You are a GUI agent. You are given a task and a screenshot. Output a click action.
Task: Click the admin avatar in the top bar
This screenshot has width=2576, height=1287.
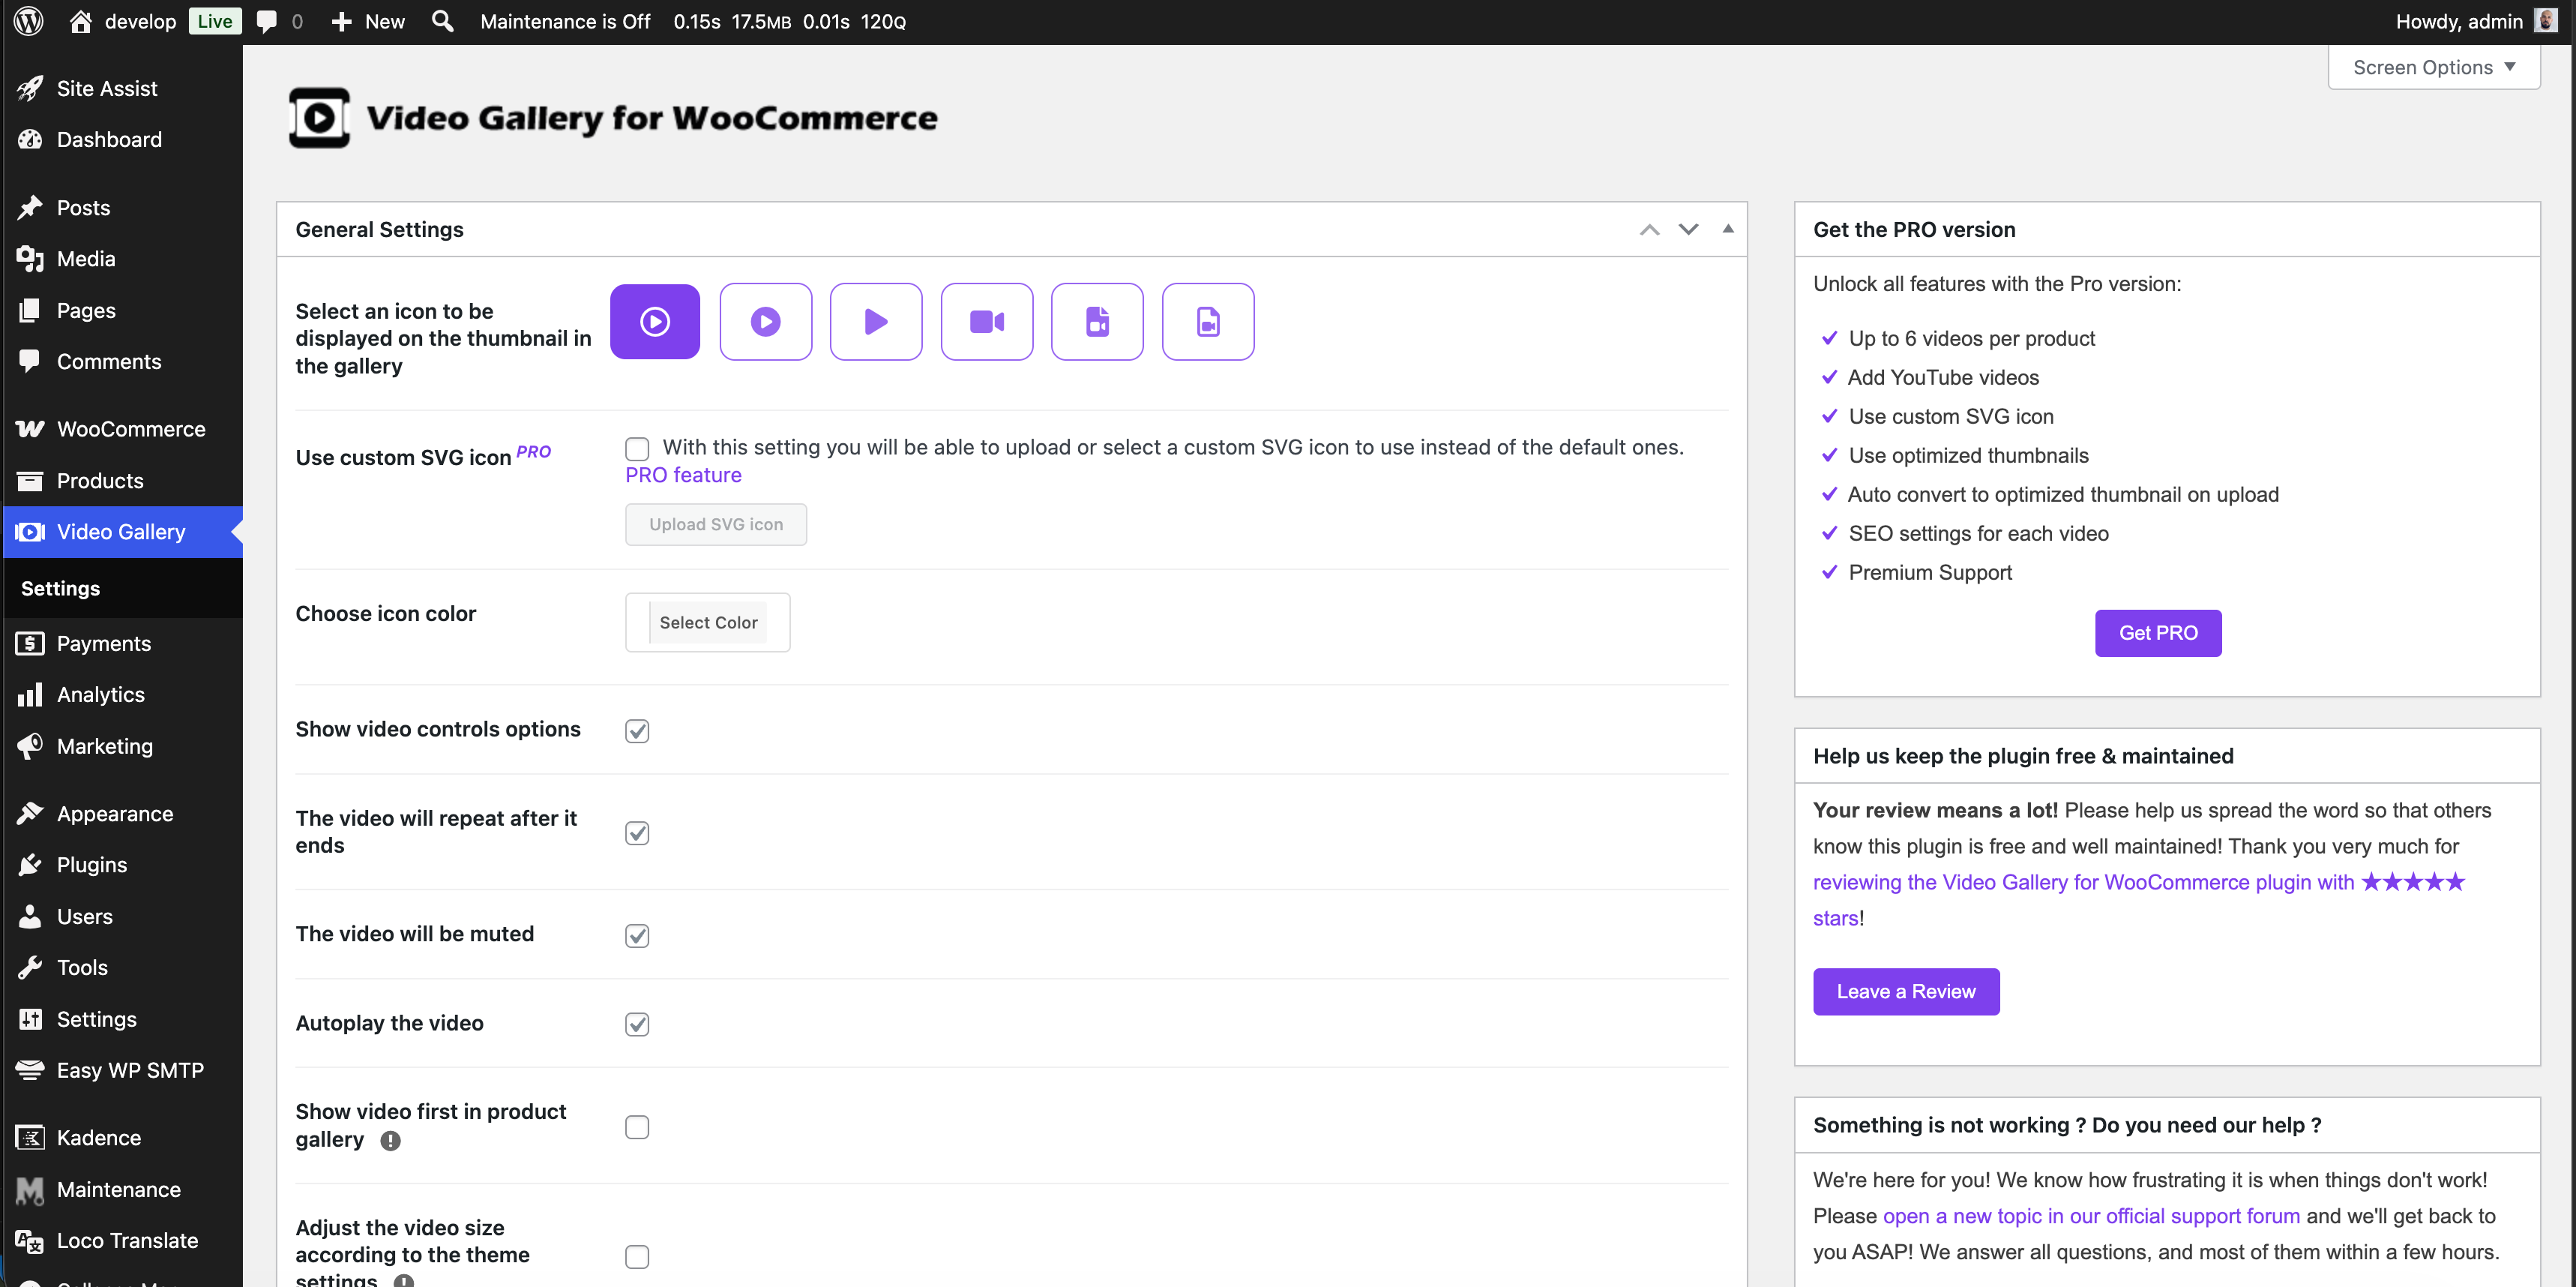tap(2546, 21)
